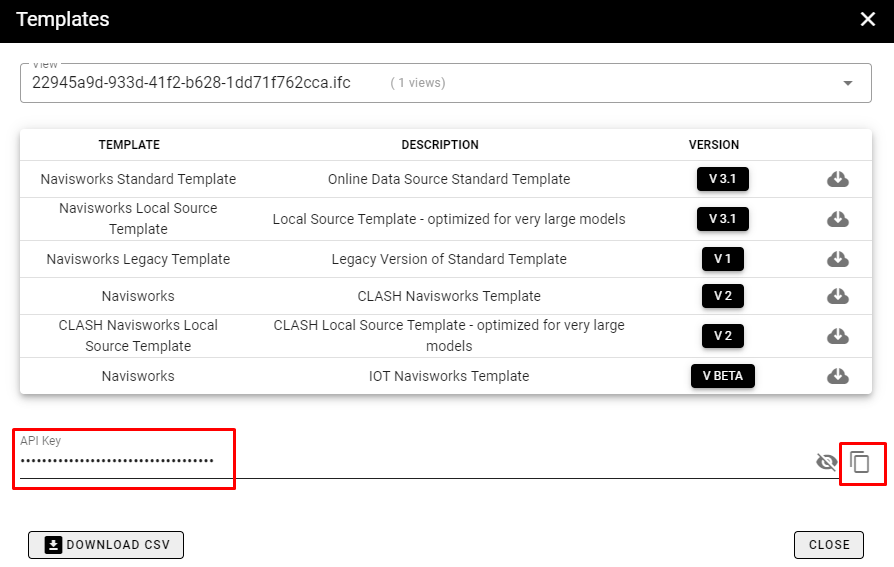Image resolution: width=894 pixels, height=567 pixels.
Task: Click the Close button
Action: [x=829, y=545]
